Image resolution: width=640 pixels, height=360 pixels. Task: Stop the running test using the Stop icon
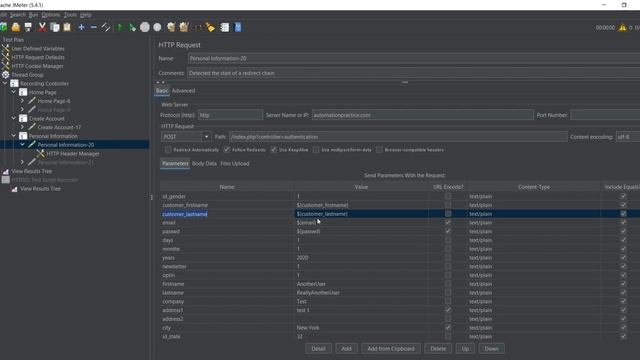pyautogui.click(x=145, y=27)
